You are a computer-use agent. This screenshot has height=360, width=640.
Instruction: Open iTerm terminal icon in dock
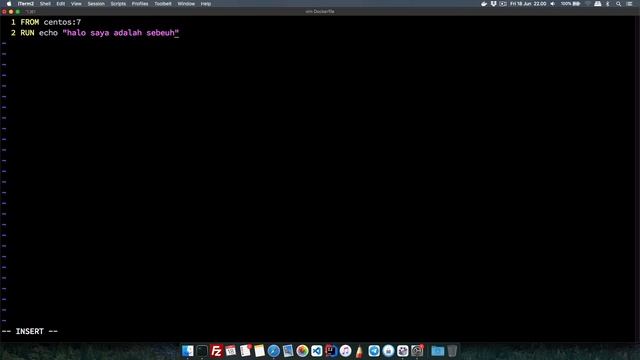click(x=202, y=351)
